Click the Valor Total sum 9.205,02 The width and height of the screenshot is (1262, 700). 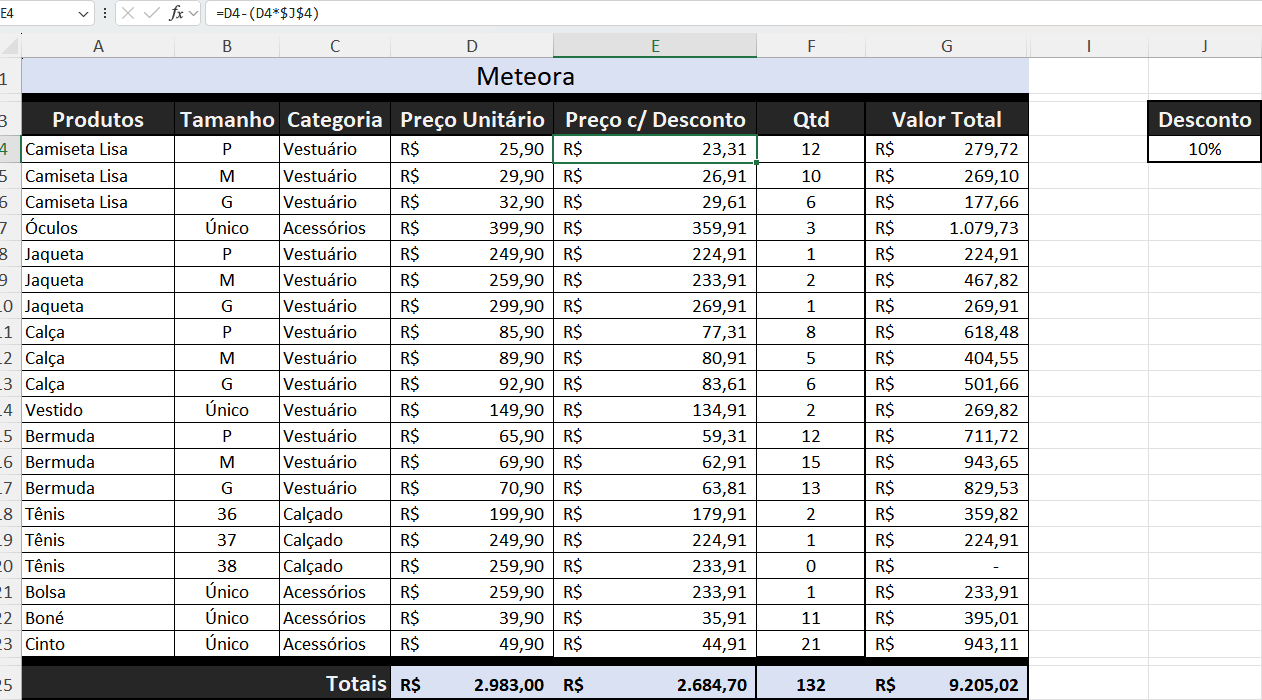click(946, 685)
